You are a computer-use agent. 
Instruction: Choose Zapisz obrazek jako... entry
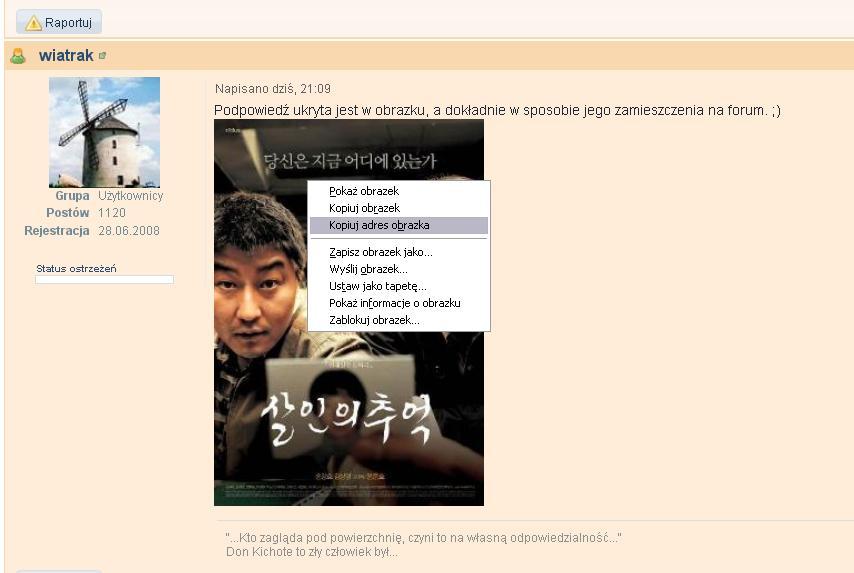coord(399,252)
